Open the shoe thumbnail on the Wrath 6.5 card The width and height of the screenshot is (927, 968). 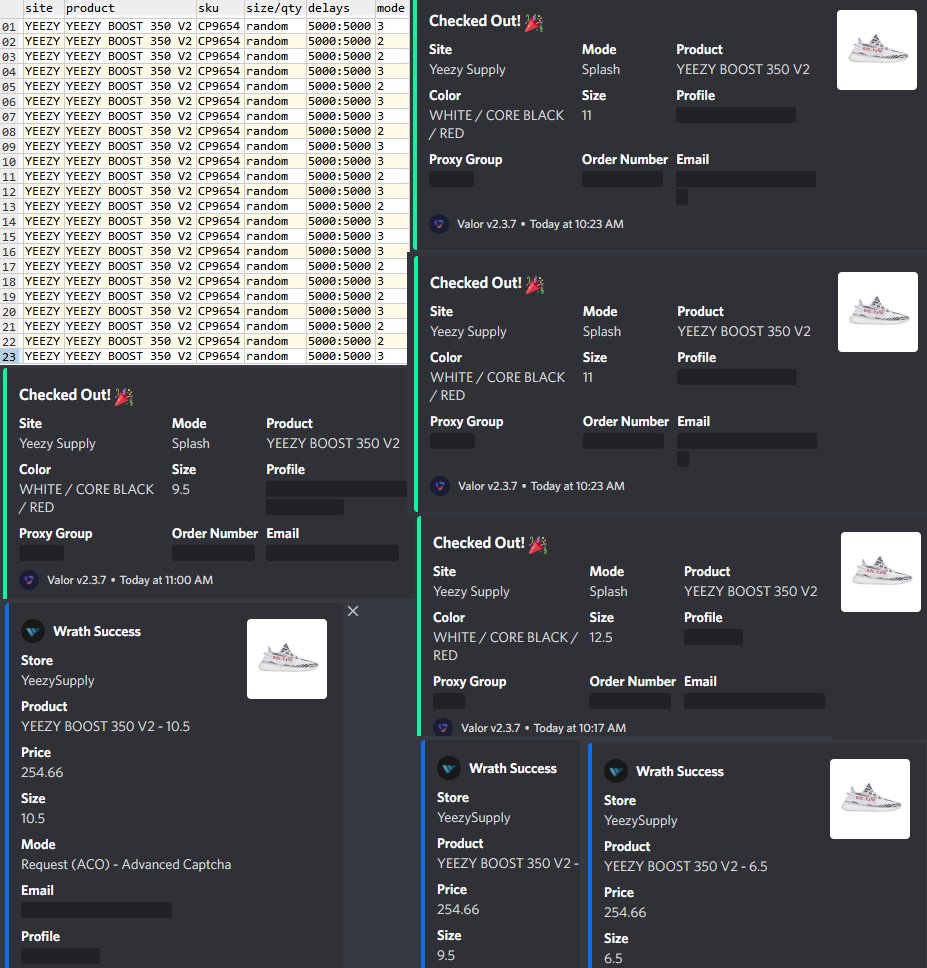tap(870, 799)
